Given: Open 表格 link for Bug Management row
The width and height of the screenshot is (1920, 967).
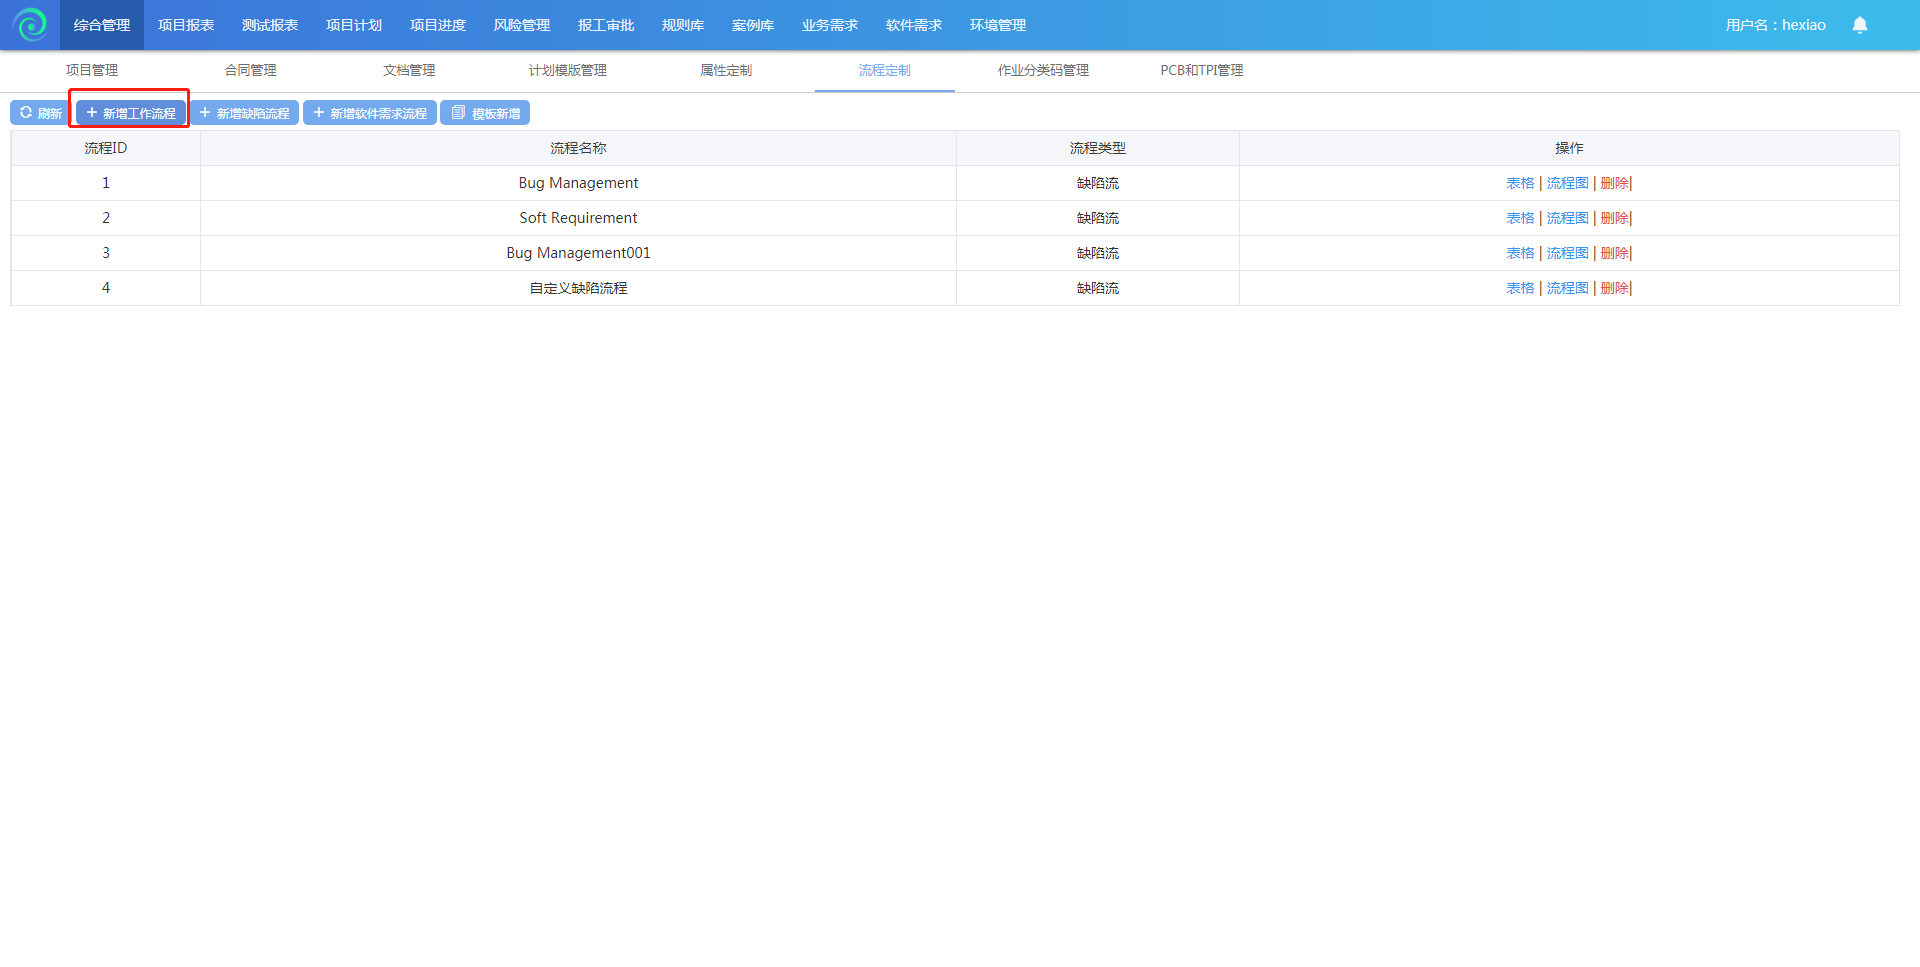Looking at the screenshot, I should [1520, 183].
